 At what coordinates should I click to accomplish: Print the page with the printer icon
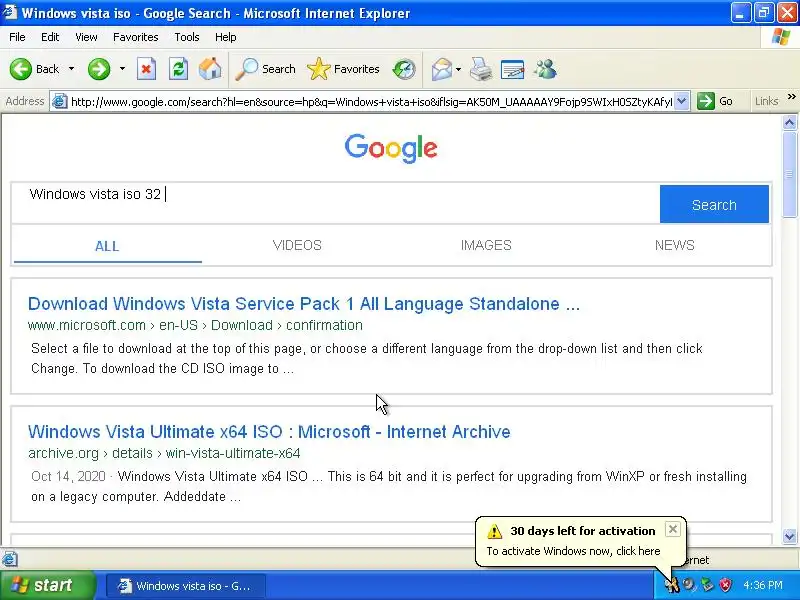481,69
